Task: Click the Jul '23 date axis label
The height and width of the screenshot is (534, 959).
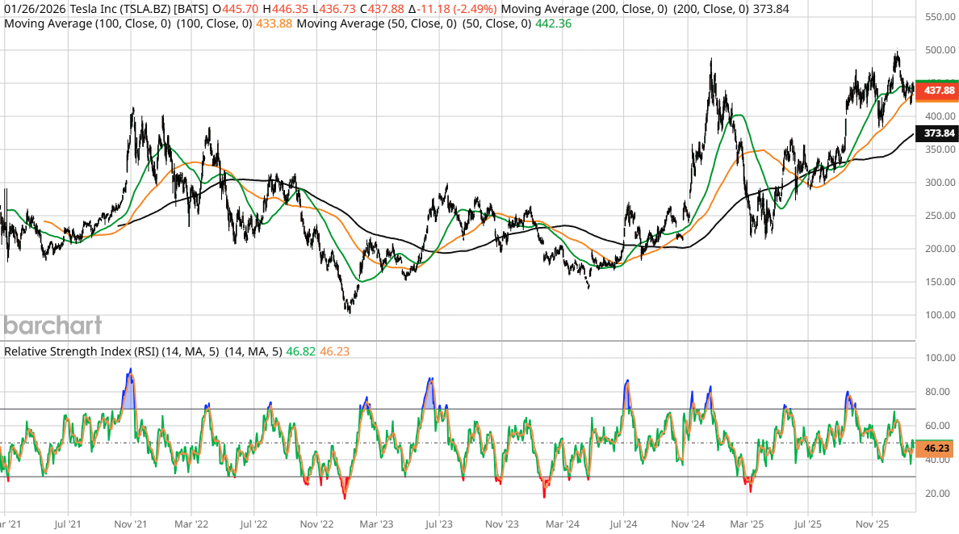Action: pyautogui.click(x=439, y=523)
